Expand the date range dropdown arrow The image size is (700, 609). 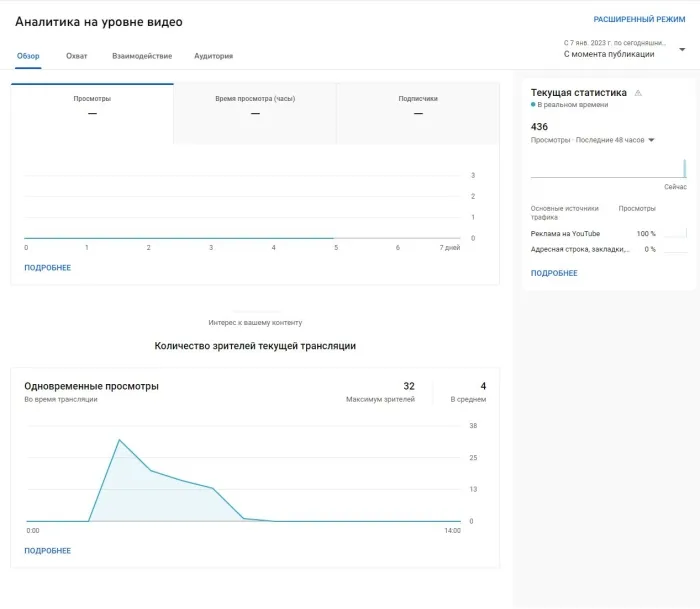(x=682, y=49)
